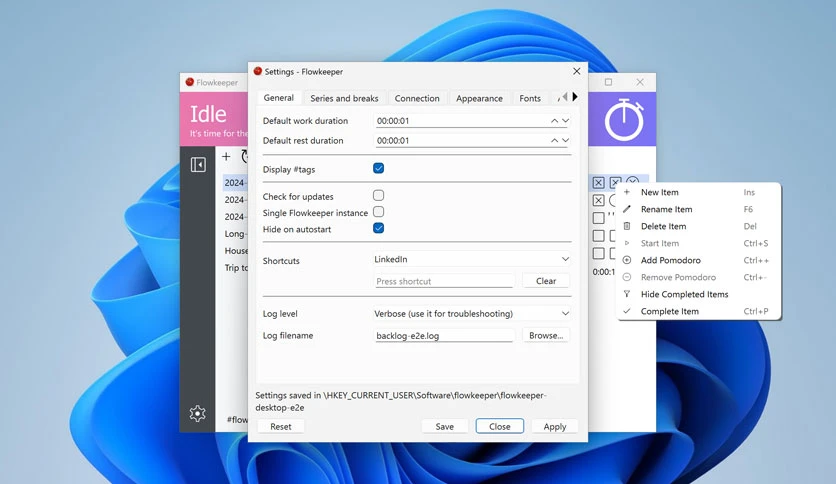Screen dimensions: 836x484
Task: Focus the Press shortcut input field
Action: [x=444, y=281]
